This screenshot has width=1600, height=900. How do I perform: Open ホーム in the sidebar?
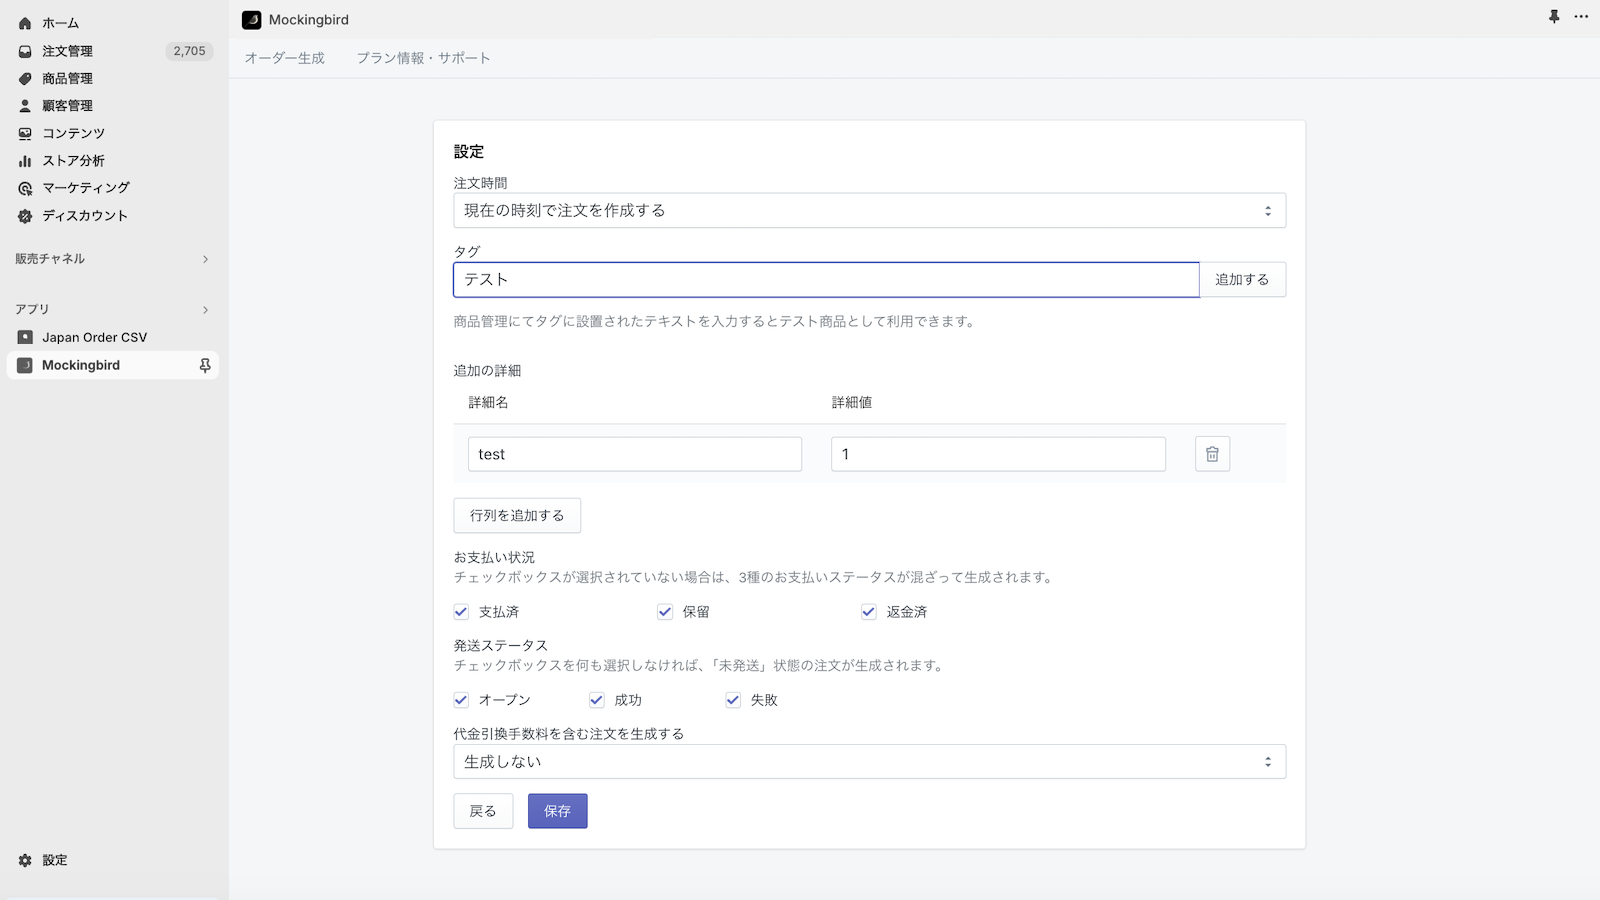tap(60, 23)
